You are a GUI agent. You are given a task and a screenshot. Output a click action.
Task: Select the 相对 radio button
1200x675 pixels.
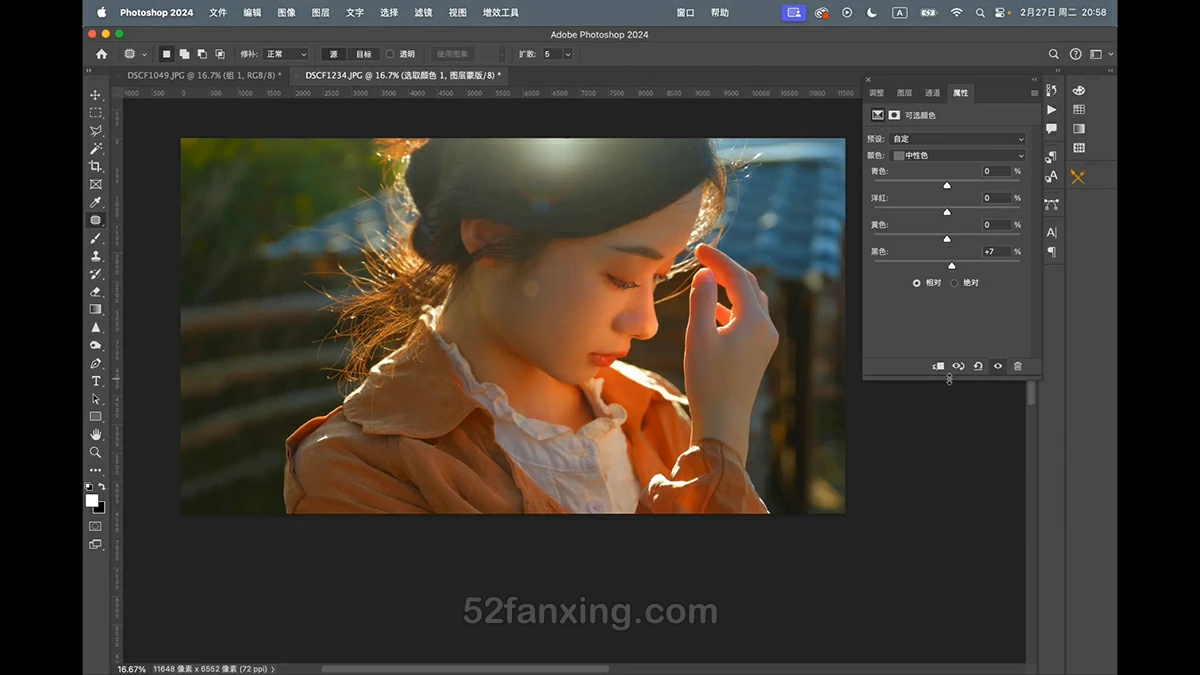click(916, 283)
